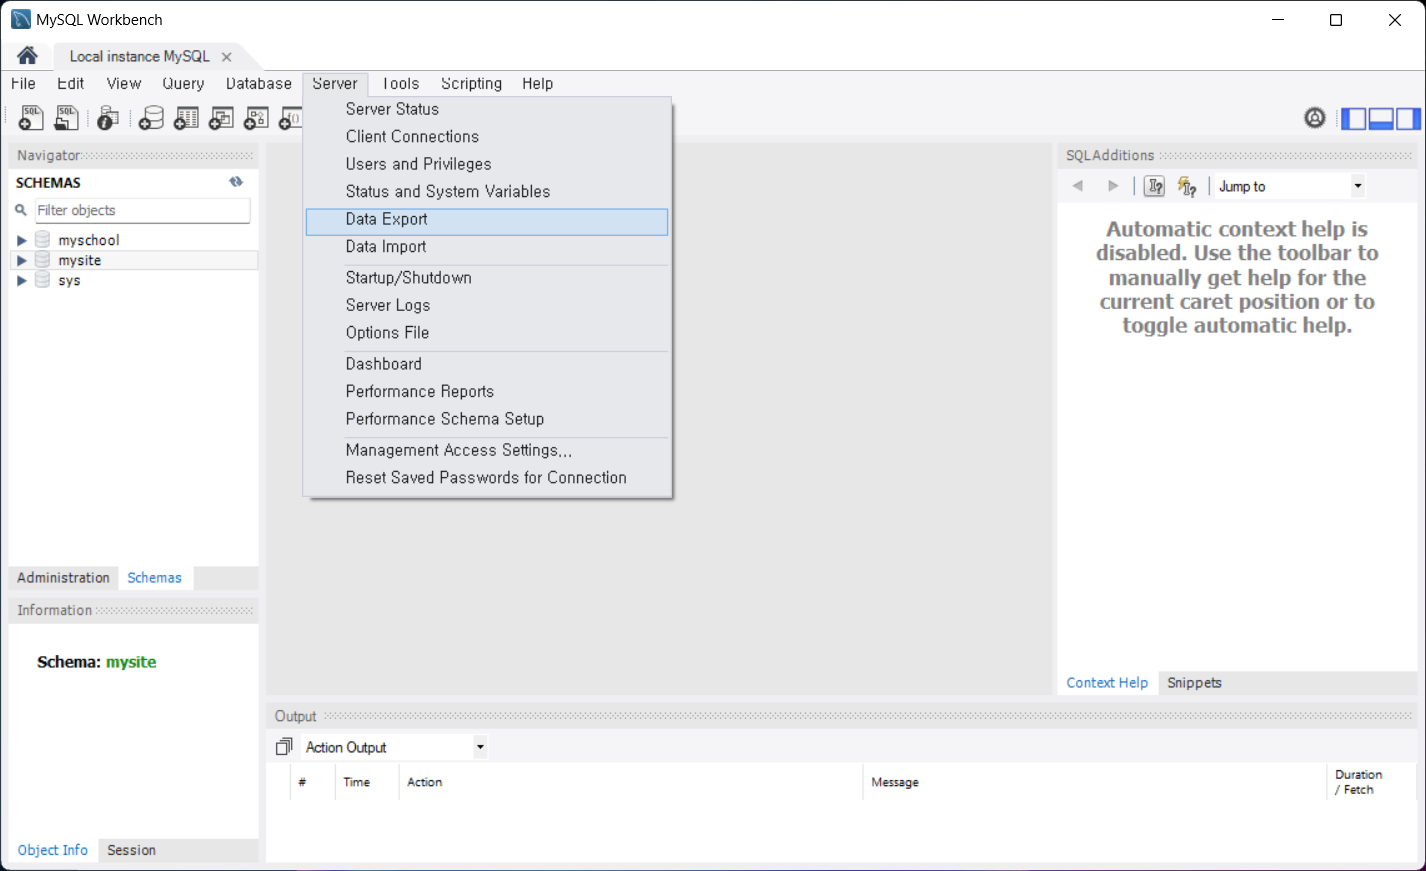Get context help for caret position

[1154, 186]
